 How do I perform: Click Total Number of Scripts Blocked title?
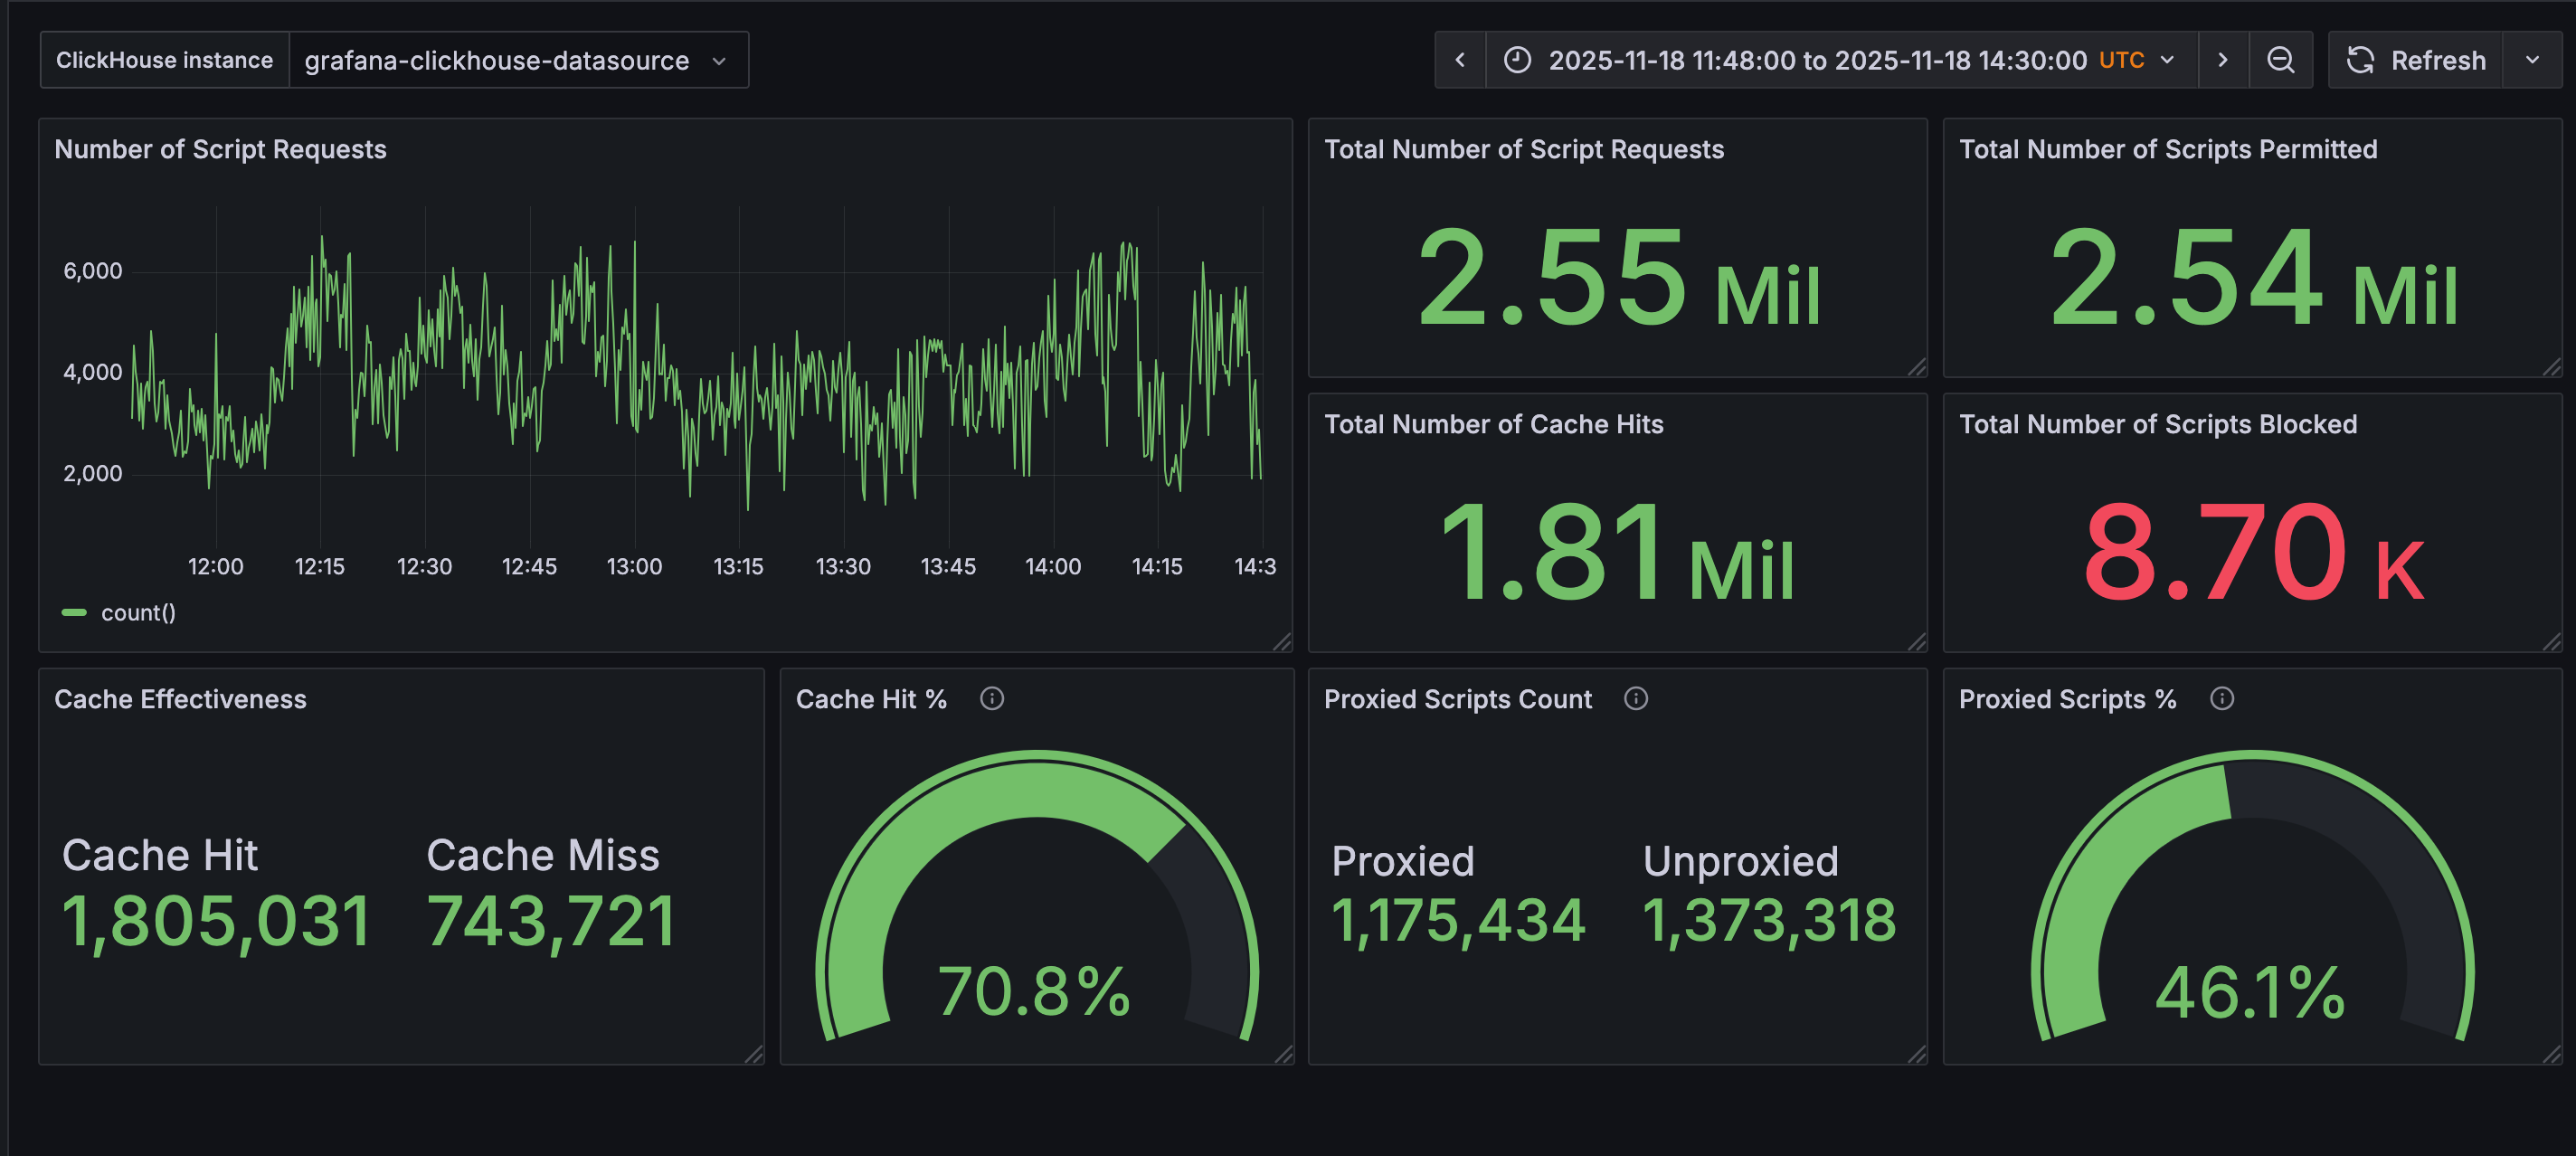[x=2157, y=424]
